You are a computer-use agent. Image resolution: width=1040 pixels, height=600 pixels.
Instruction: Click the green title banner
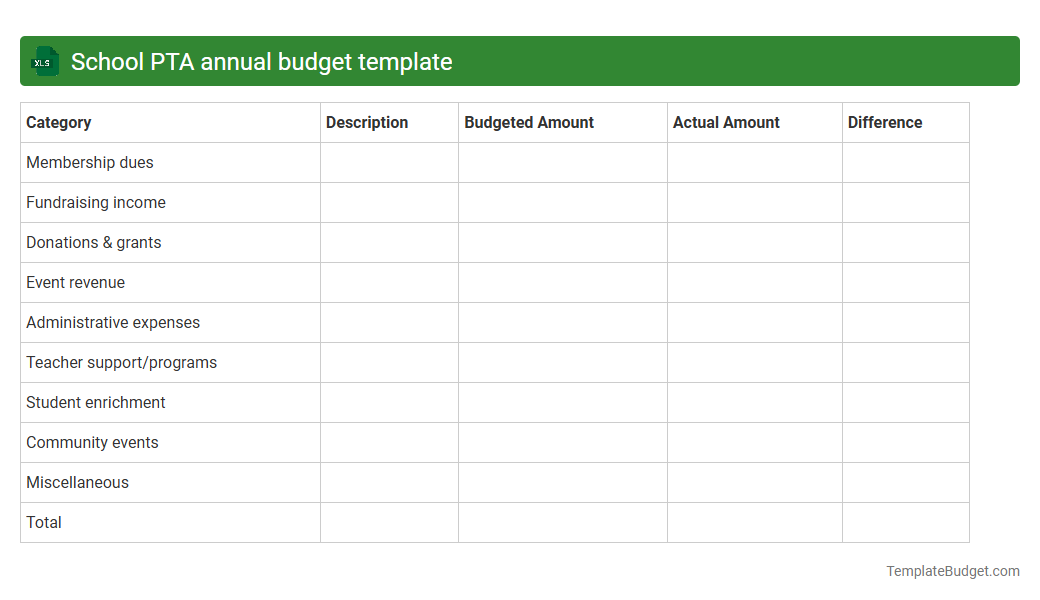click(520, 61)
